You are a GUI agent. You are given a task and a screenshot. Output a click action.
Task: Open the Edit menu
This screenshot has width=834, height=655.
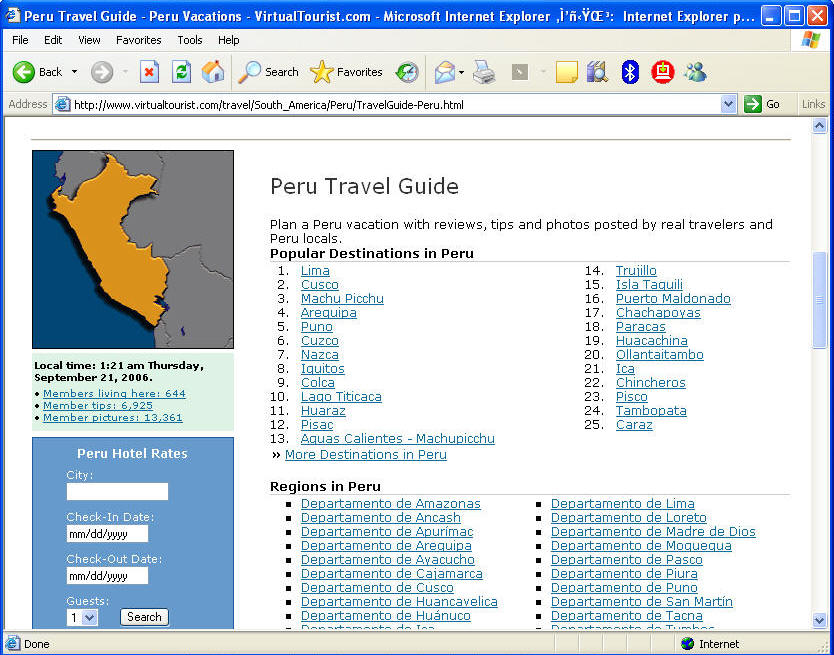point(53,40)
